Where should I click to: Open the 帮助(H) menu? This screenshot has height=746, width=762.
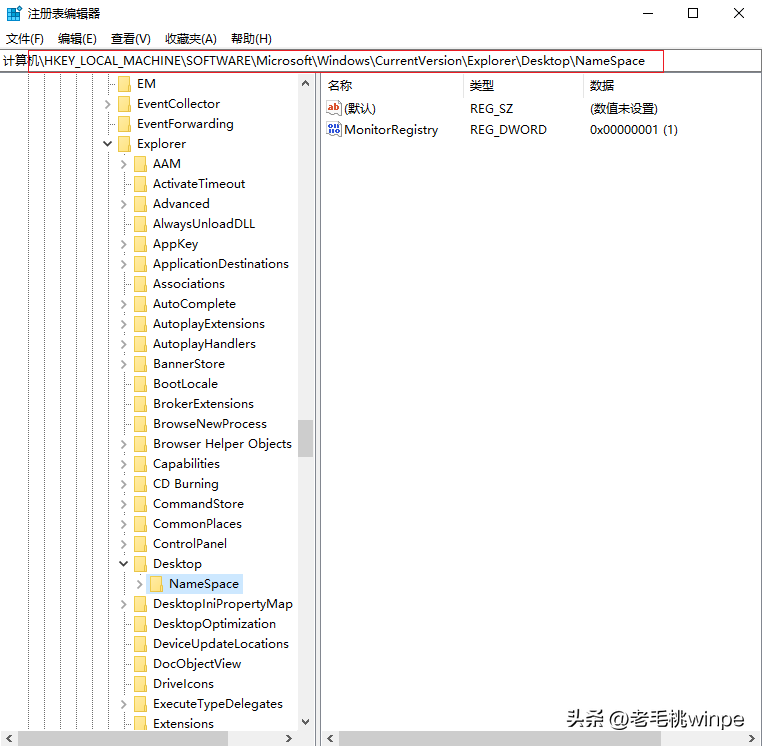click(x=251, y=39)
